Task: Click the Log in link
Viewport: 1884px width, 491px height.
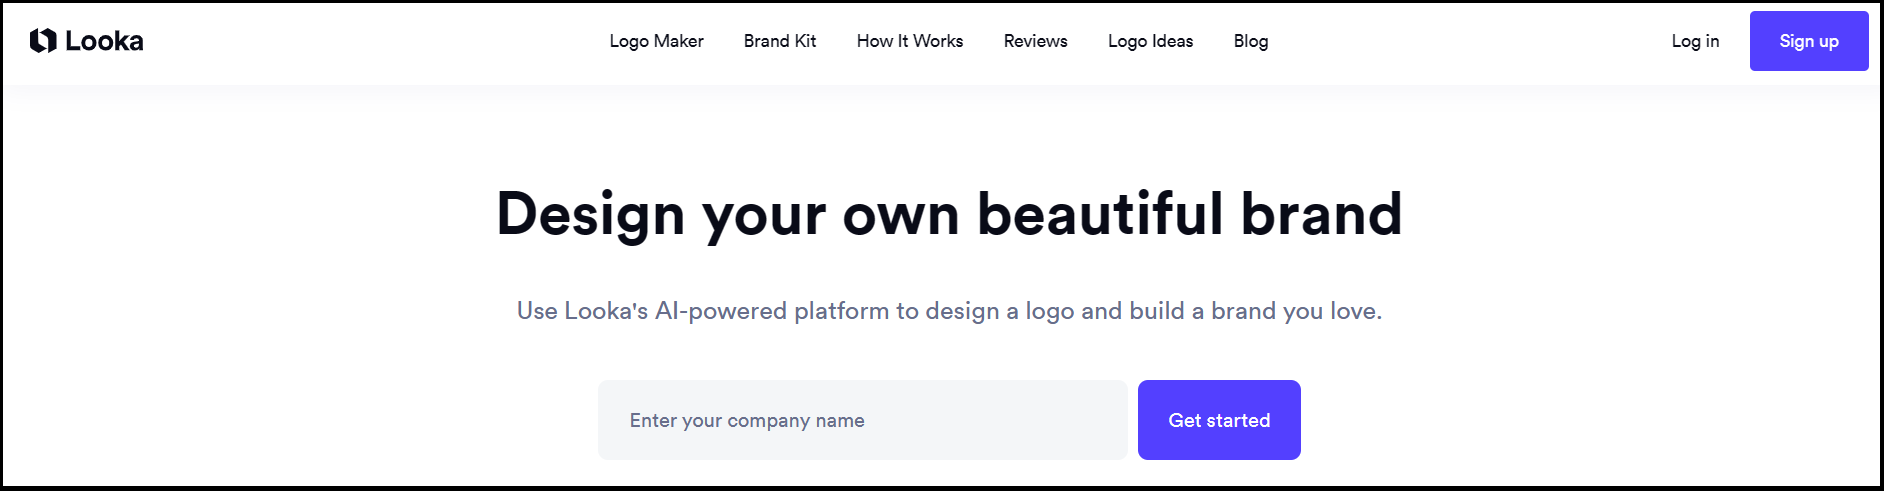Action: (x=1695, y=41)
